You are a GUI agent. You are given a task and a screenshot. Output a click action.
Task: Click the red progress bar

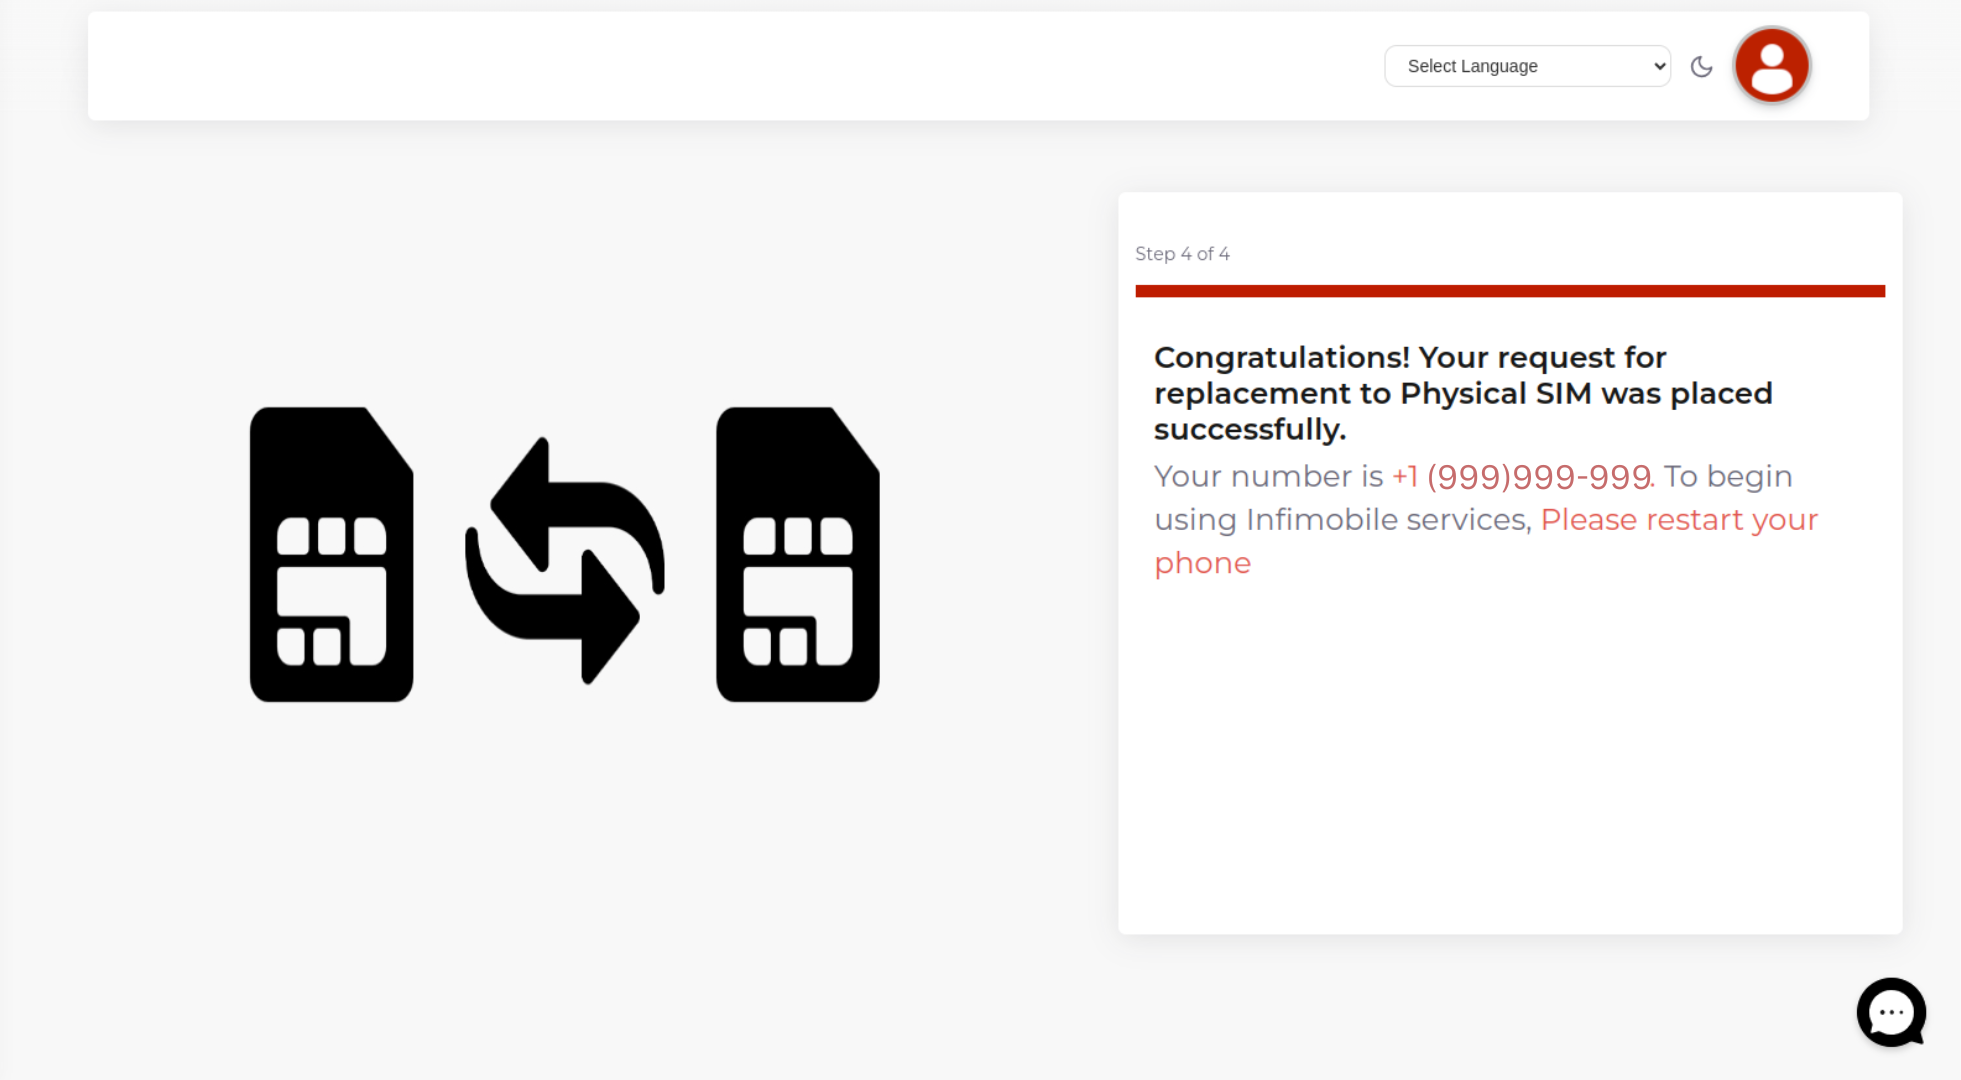tap(1509, 291)
